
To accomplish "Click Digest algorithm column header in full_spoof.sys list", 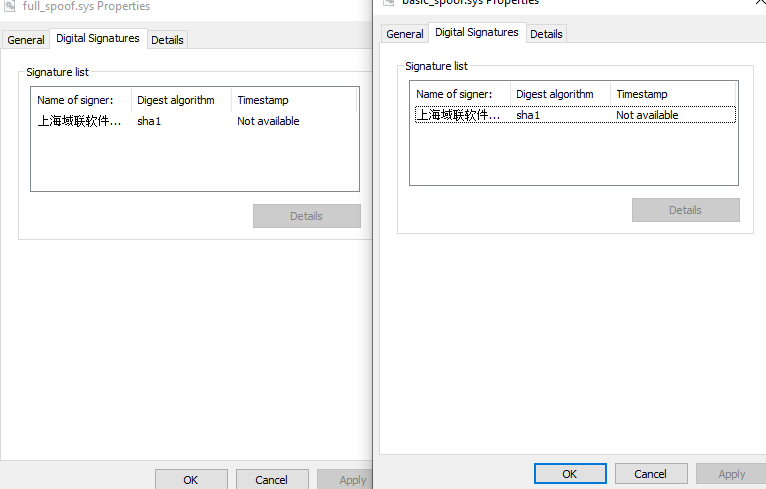I will pos(180,100).
